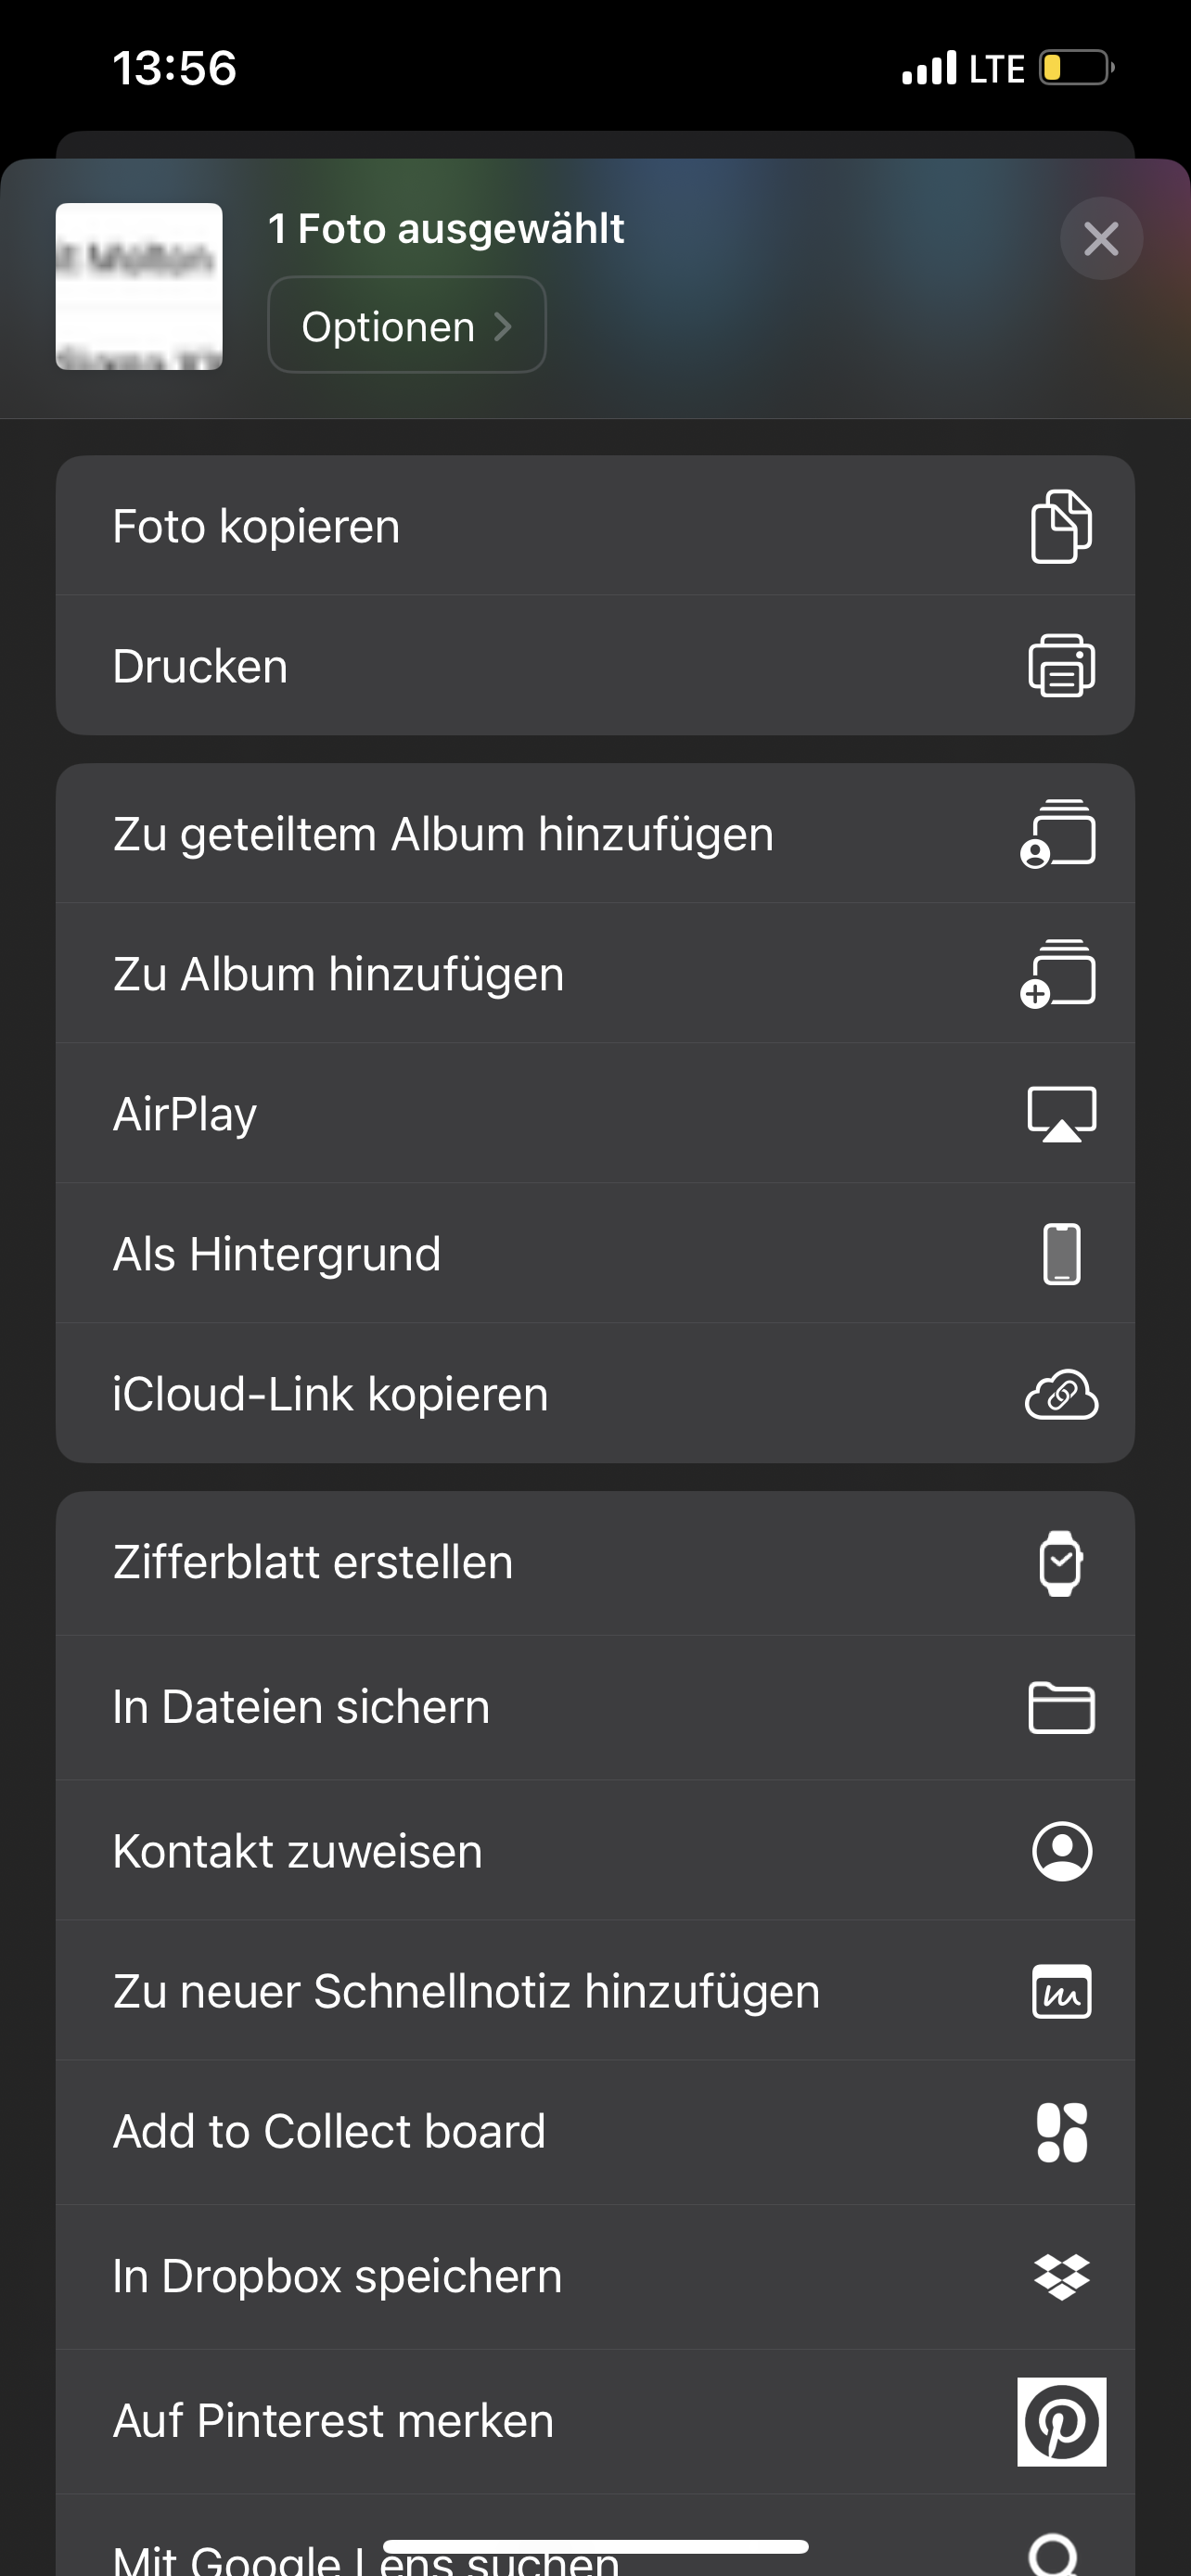
Task: Tap the Pinterest logo icon
Action: click(x=1061, y=2422)
